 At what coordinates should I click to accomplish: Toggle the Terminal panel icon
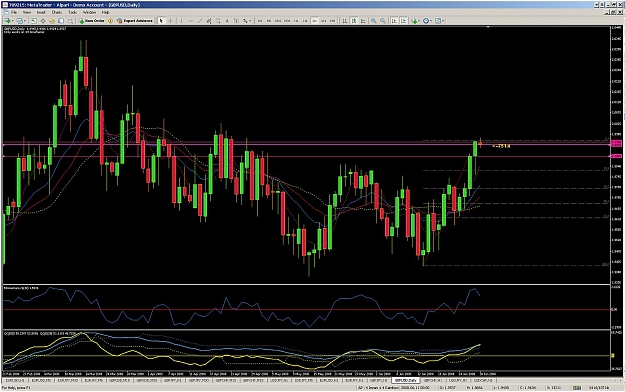[61, 21]
